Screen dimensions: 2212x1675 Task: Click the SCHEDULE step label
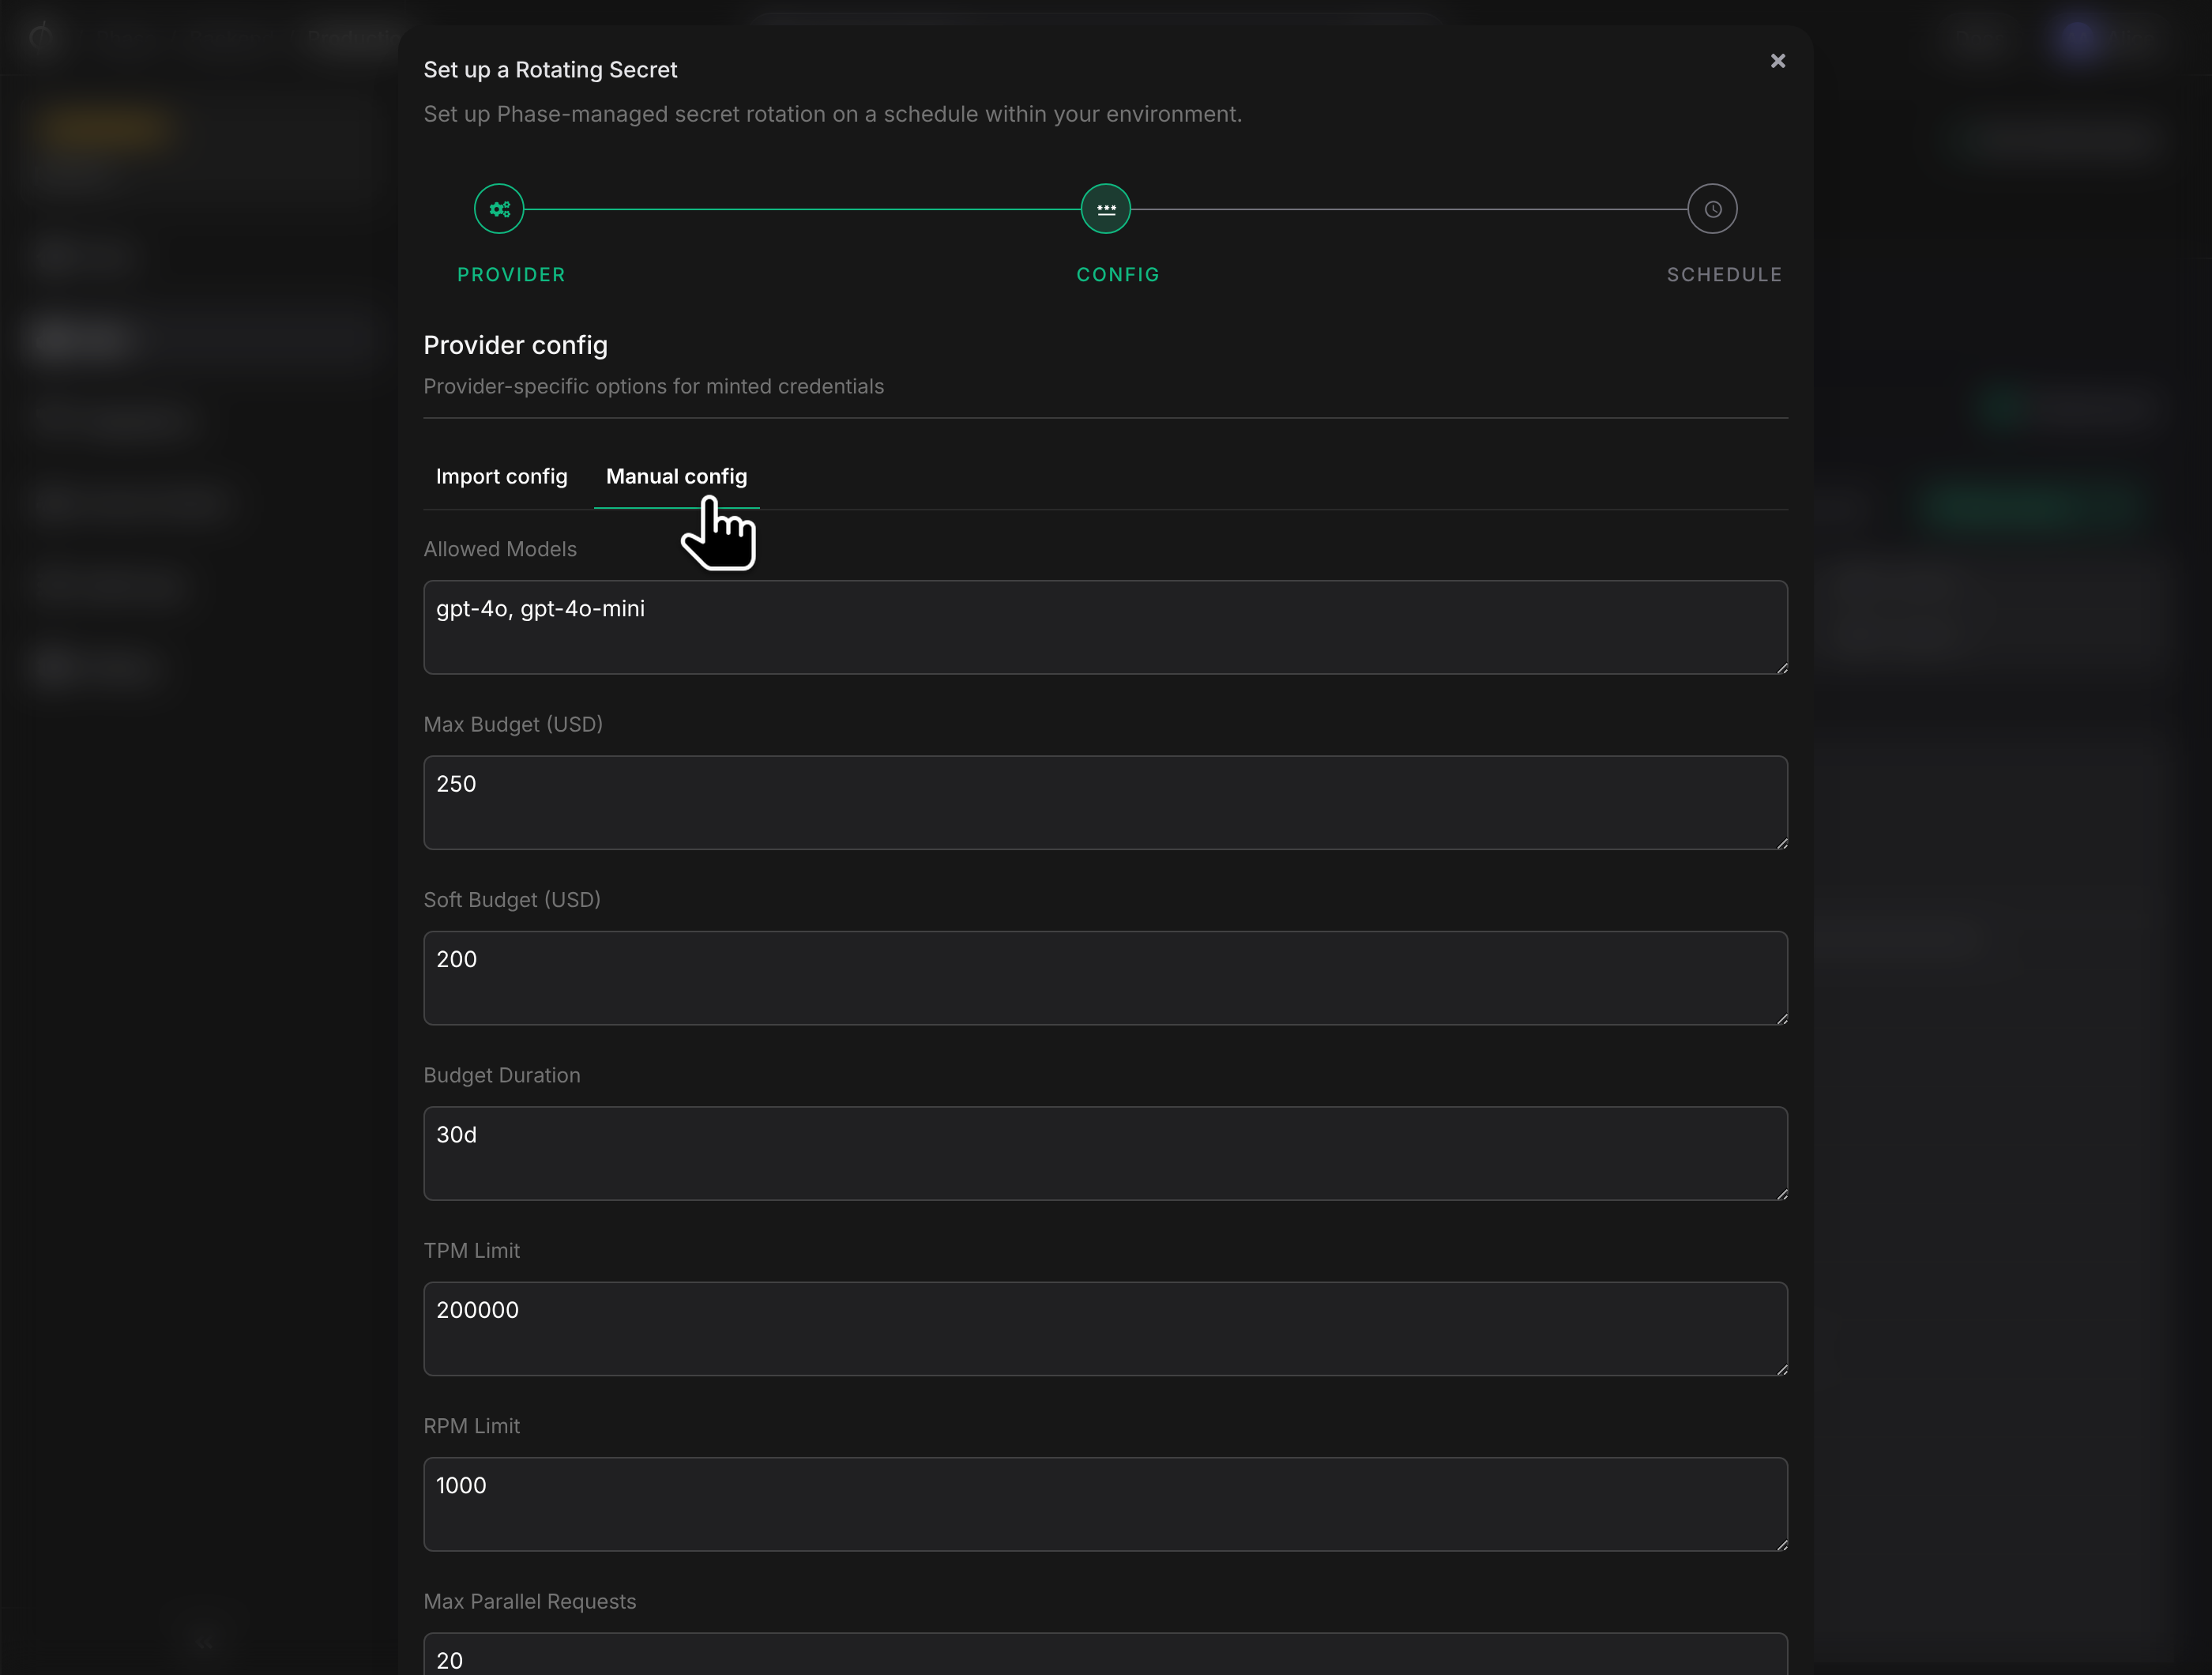tap(1724, 274)
